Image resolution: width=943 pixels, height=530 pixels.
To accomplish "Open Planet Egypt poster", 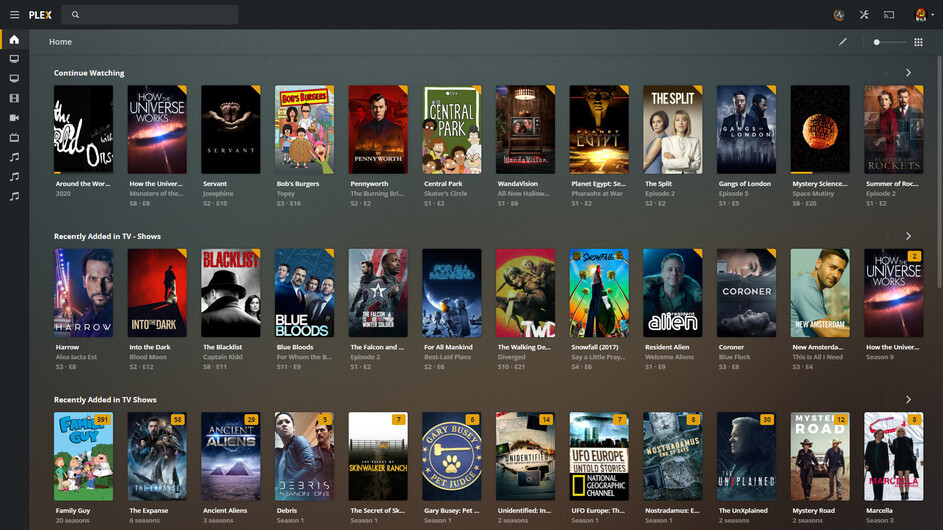I will pyautogui.click(x=599, y=129).
